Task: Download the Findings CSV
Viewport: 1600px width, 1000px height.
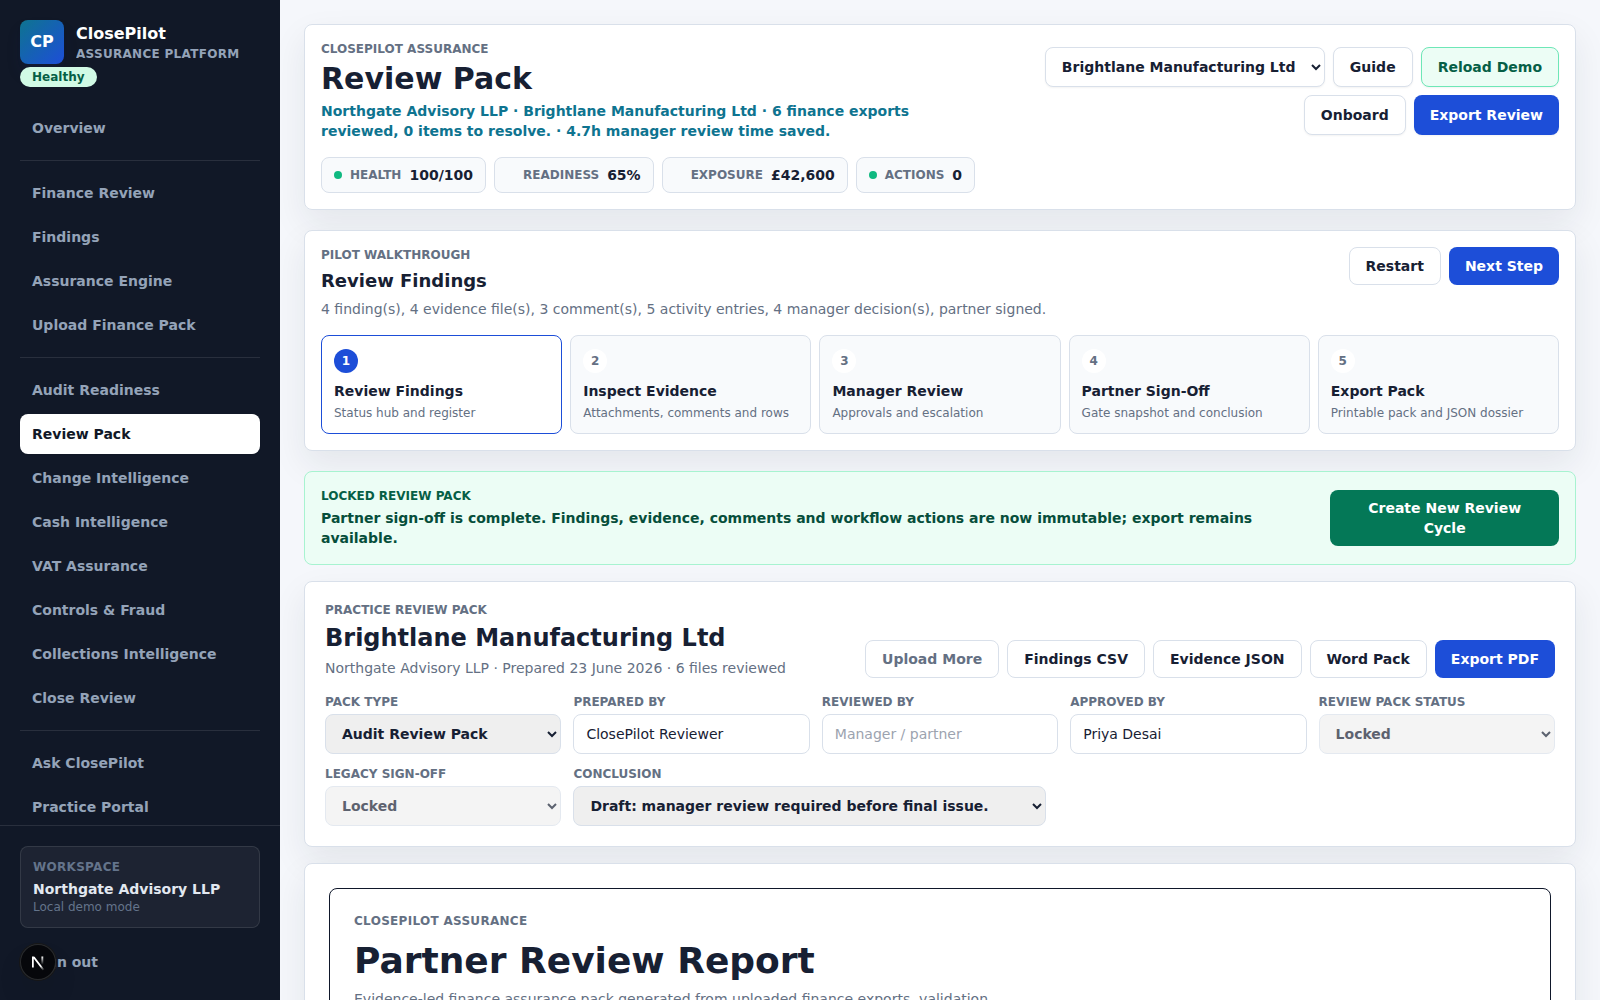Action: pyautogui.click(x=1075, y=659)
